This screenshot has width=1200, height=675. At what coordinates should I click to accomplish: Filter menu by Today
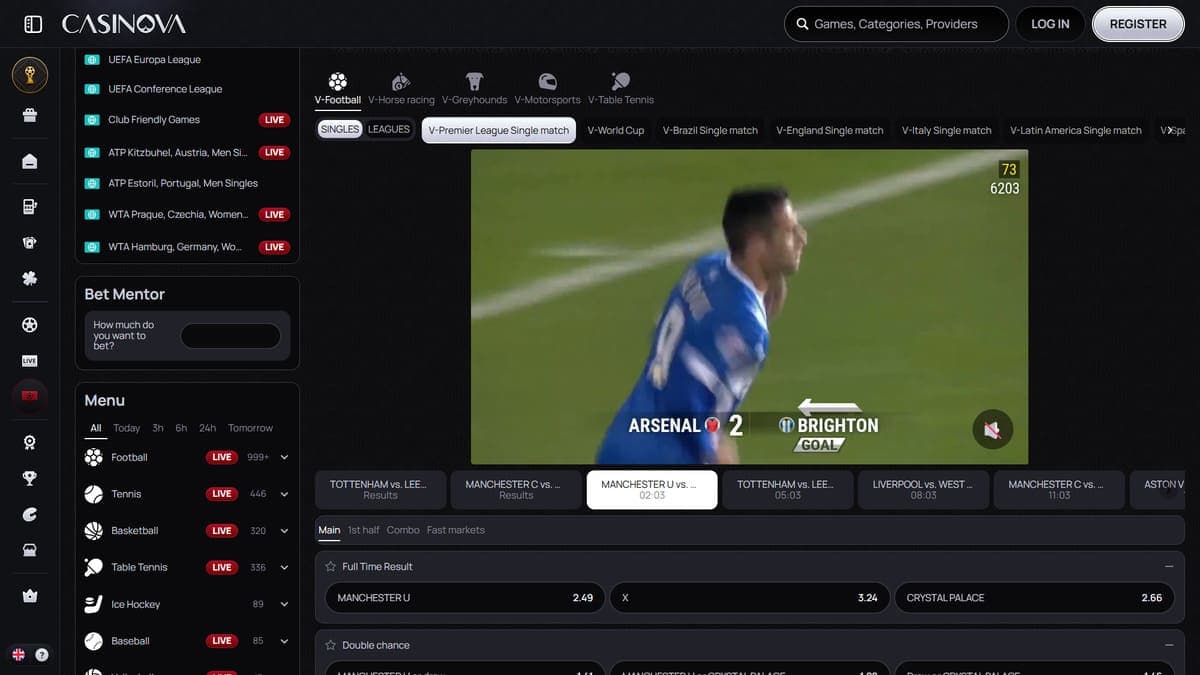[127, 428]
